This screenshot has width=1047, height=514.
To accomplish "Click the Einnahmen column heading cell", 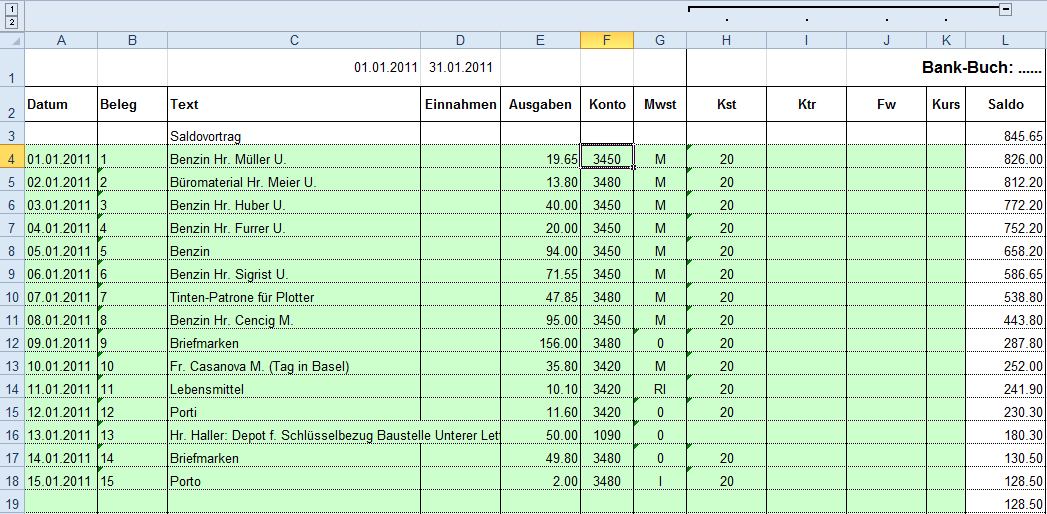I will (460, 105).
